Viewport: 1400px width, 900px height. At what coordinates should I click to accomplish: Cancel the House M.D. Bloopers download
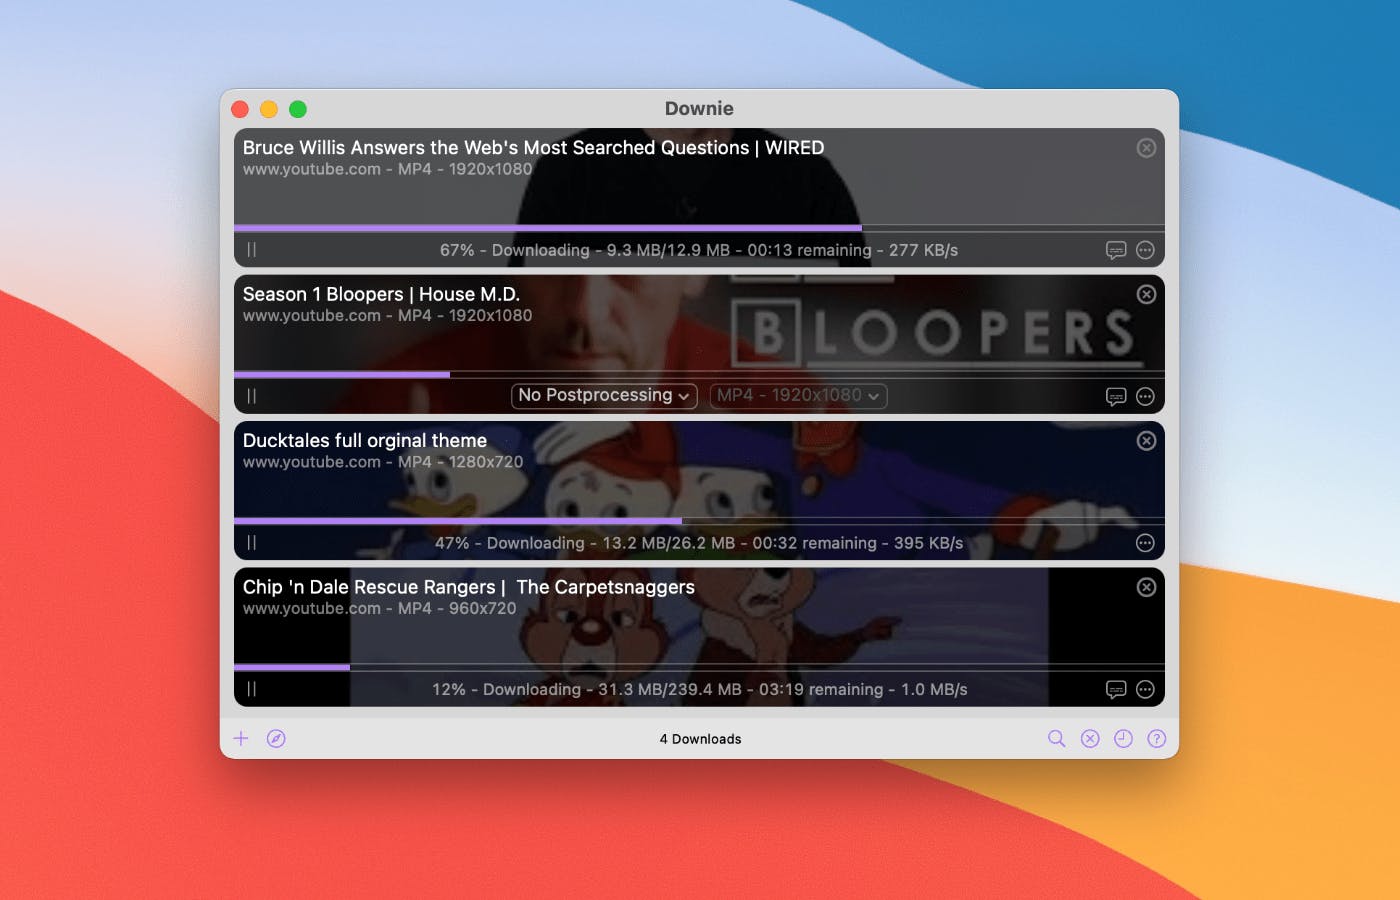tap(1146, 294)
